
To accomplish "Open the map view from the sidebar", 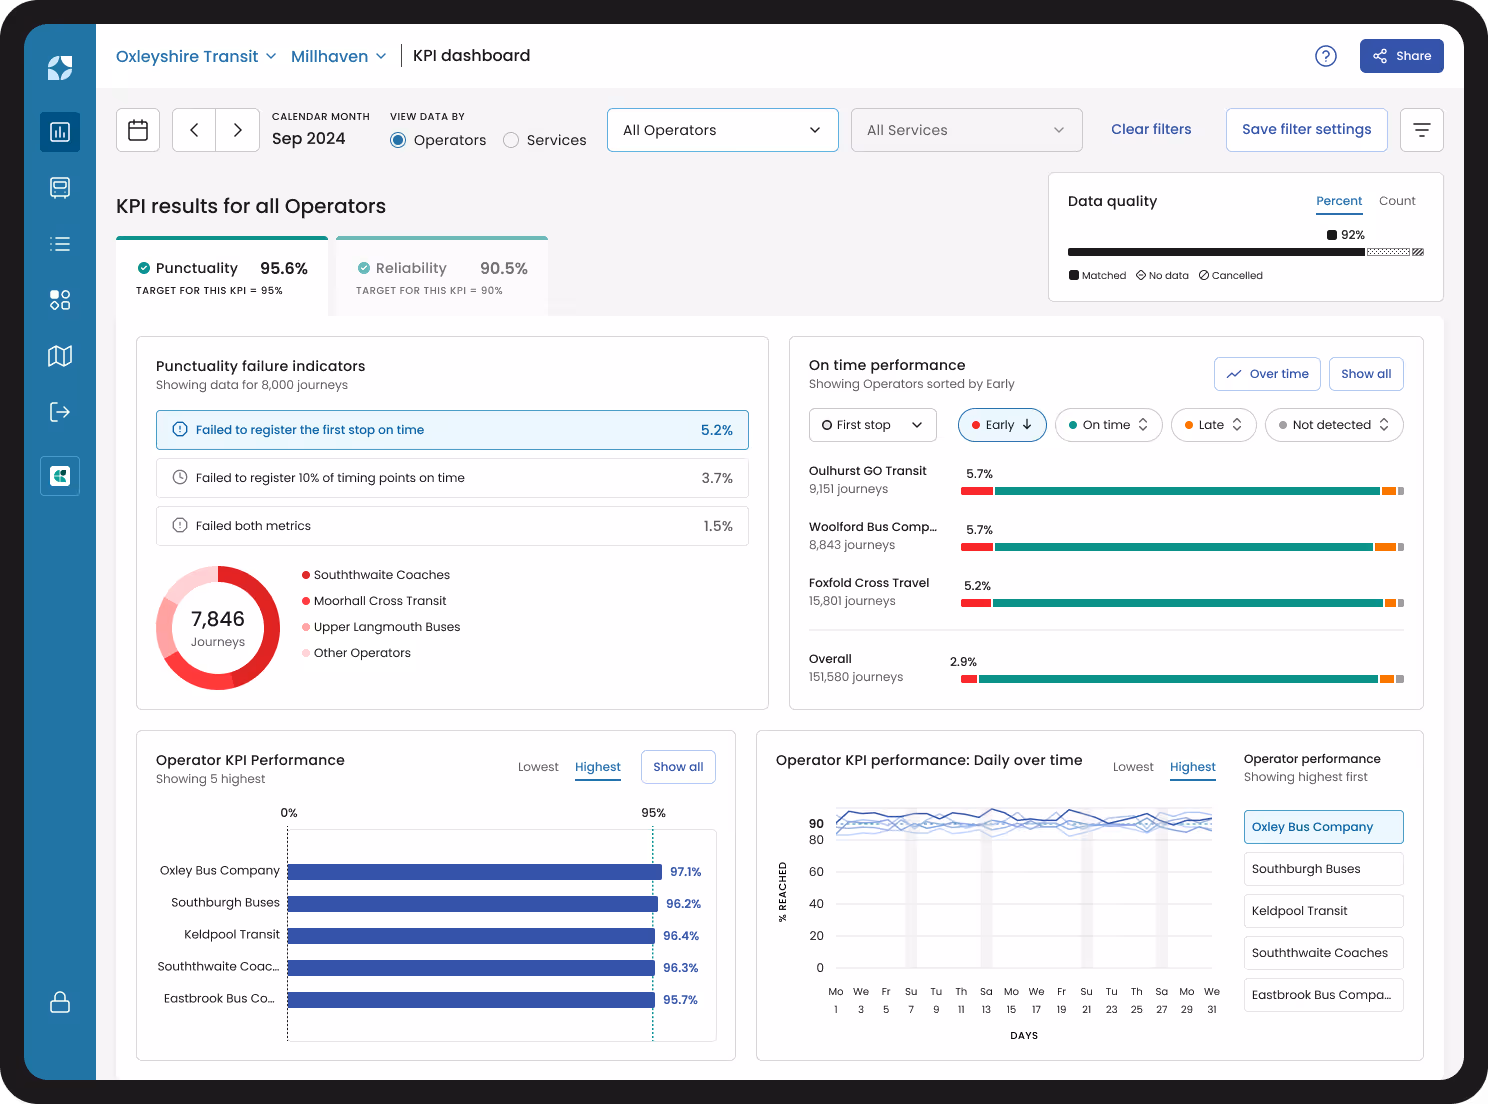I will pos(59,355).
